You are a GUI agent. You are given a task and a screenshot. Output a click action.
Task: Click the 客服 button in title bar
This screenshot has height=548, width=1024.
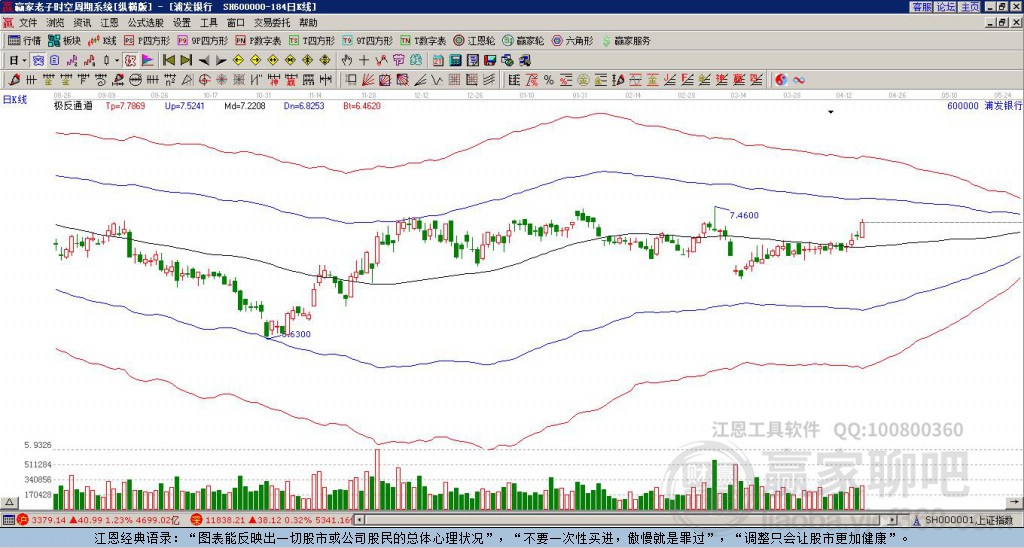point(921,7)
